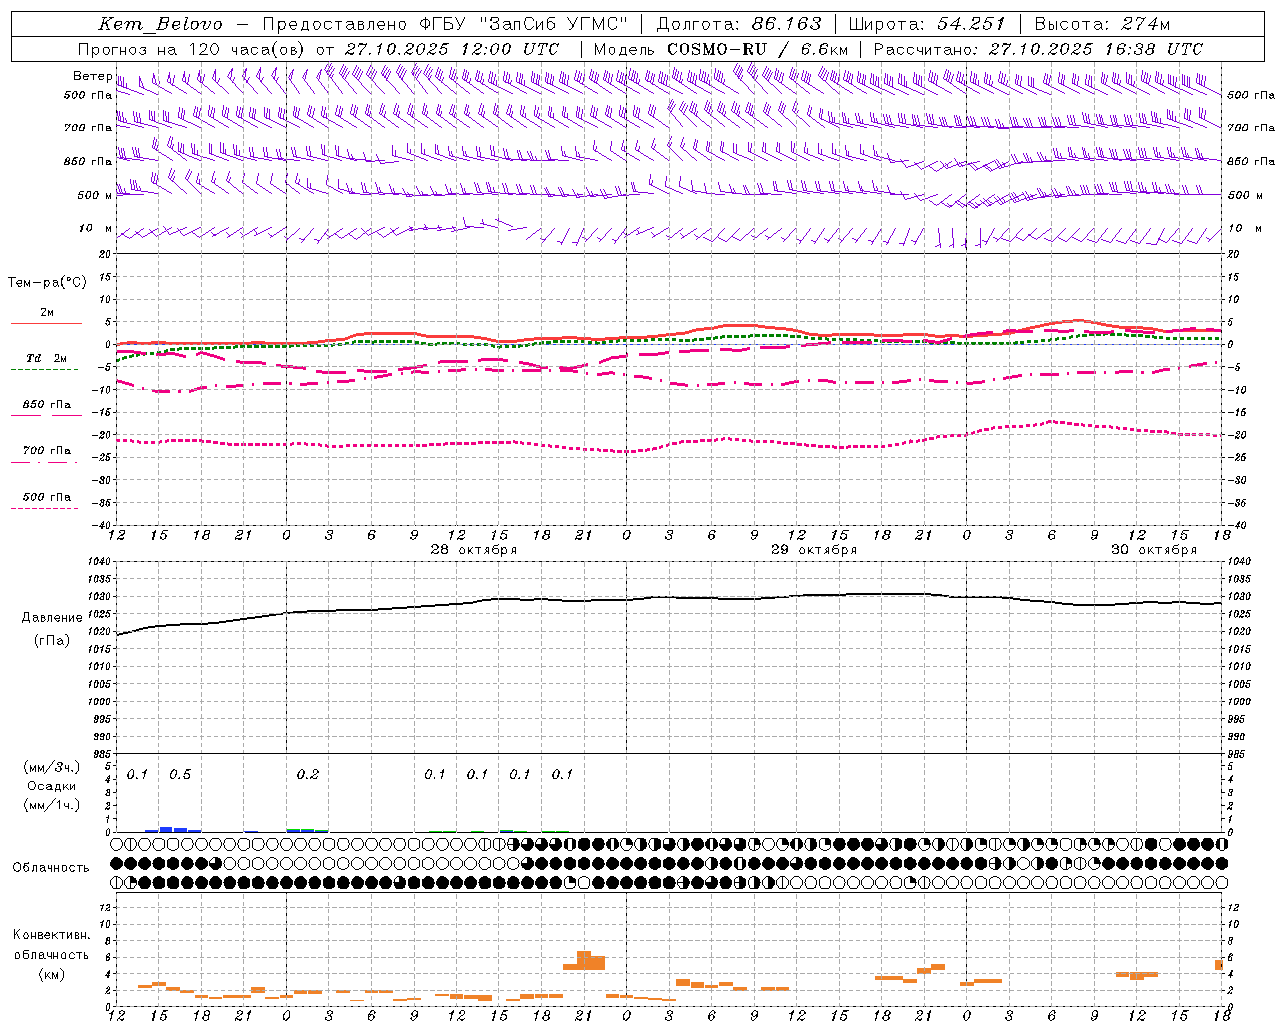The image size is (1280, 1024).
Task: Click the 'Осадки' precipitation label
Action: click(x=52, y=786)
